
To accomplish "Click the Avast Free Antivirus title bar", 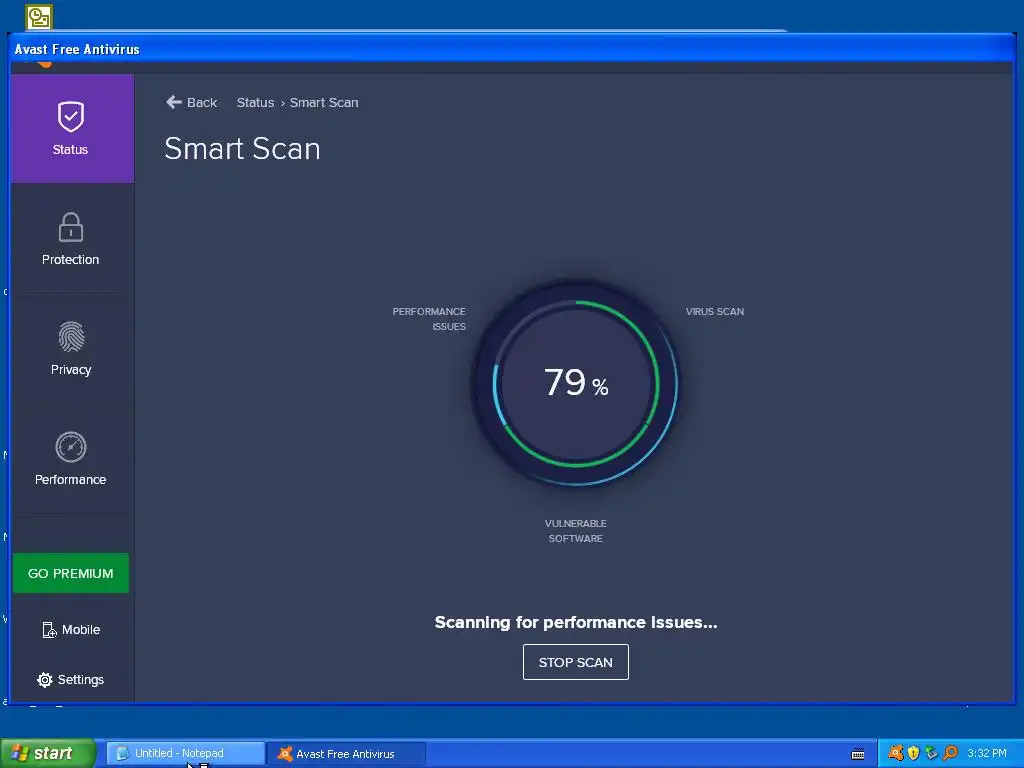I will (512, 49).
